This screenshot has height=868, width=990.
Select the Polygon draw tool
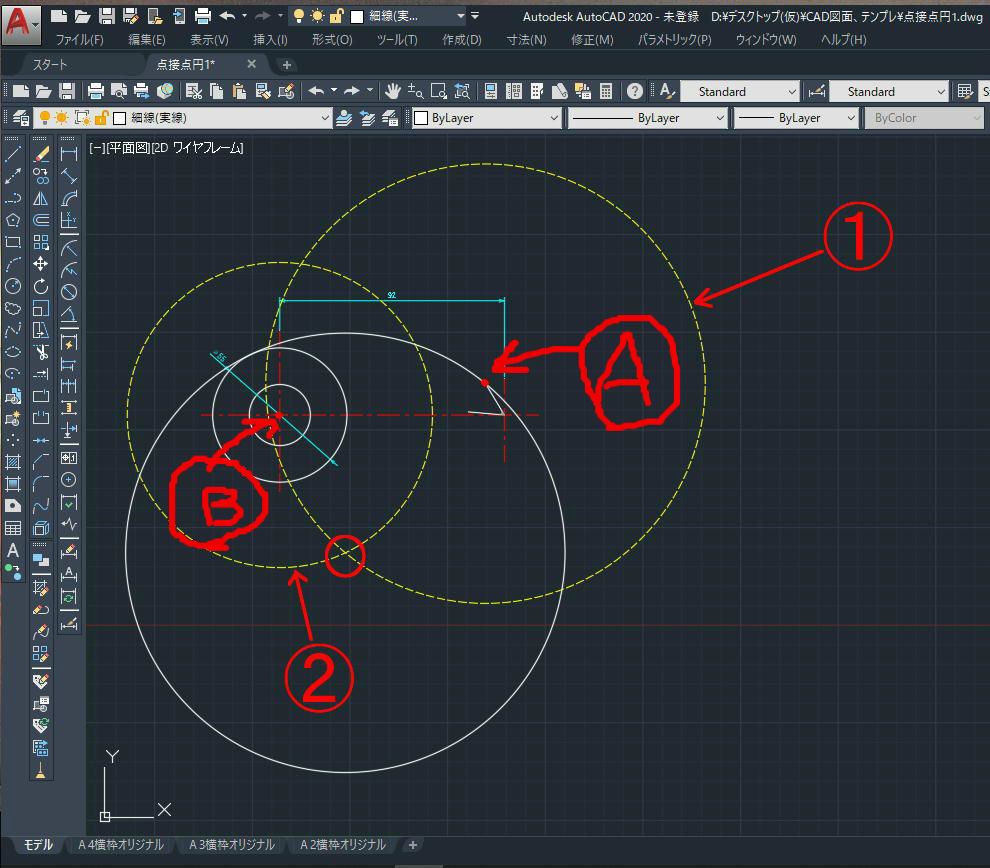(x=13, y=220)
